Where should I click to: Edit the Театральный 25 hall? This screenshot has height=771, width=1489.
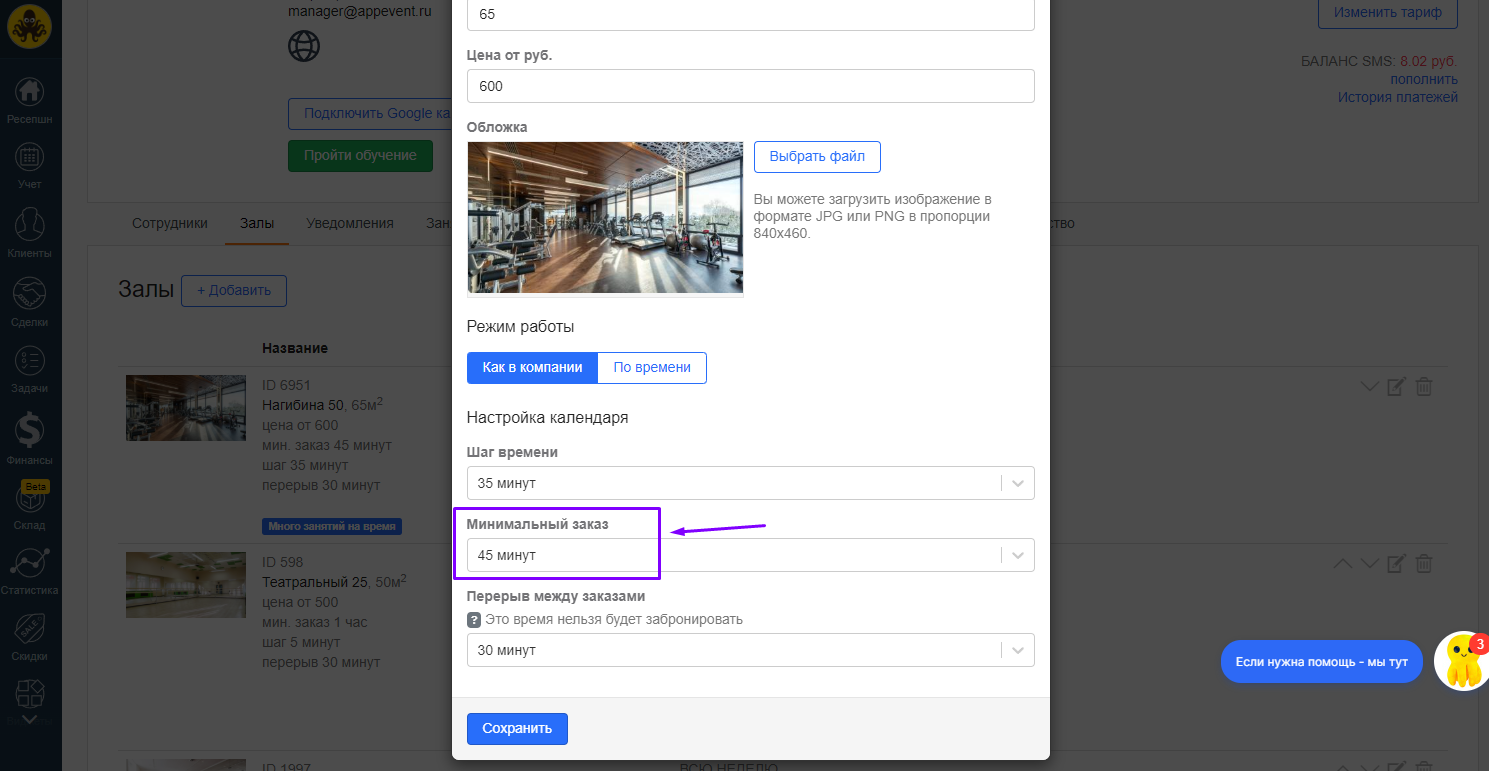[1397, 564]
